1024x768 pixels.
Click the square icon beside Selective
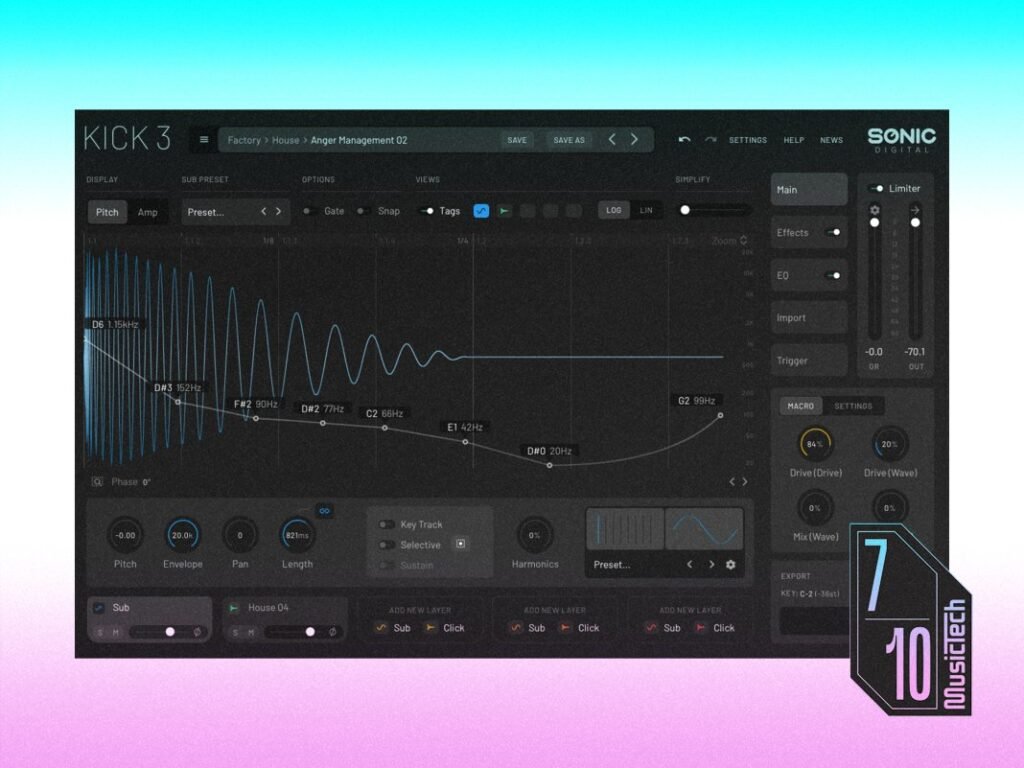point(460,544)
